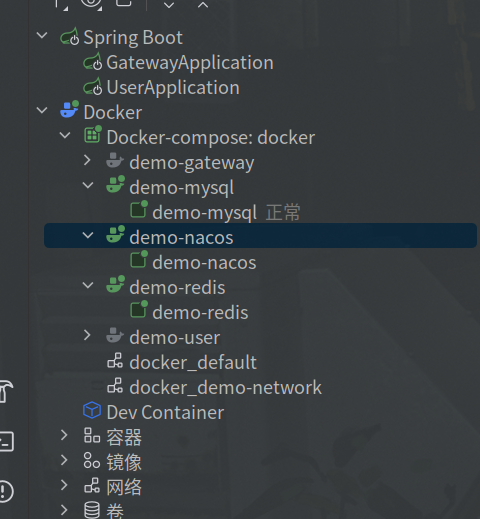Select the docker_default network label
480x519 pixels.
click(x=193, y=363)
